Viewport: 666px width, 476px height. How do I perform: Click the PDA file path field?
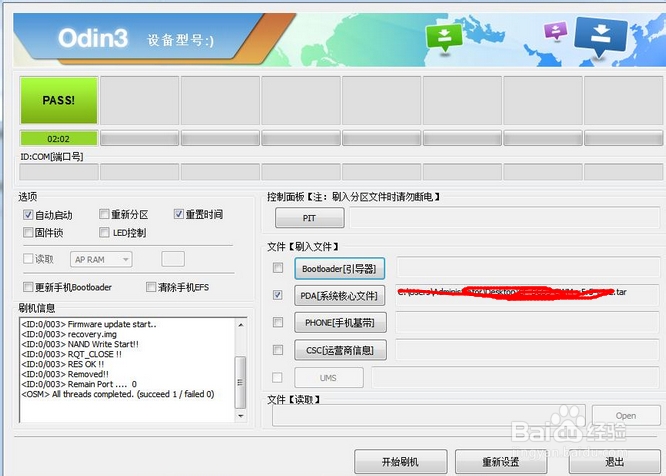point(528,295)
